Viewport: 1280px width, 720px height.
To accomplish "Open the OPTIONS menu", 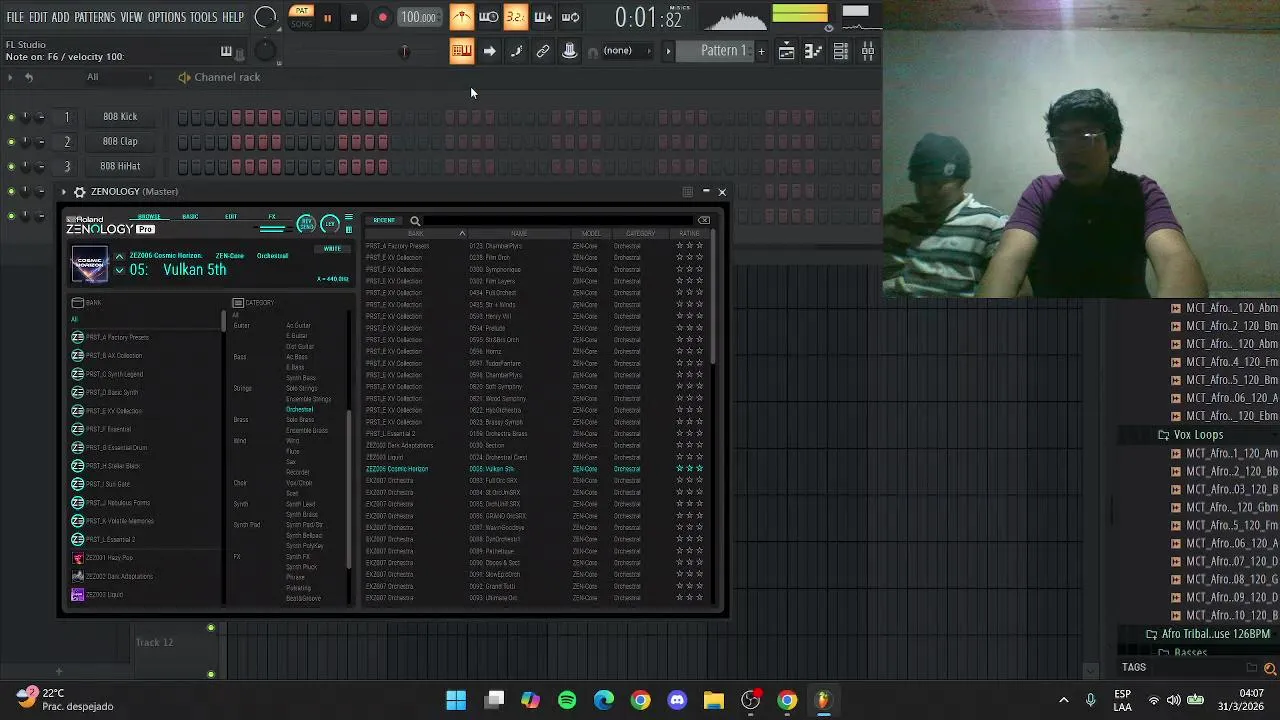I will 167,18.
